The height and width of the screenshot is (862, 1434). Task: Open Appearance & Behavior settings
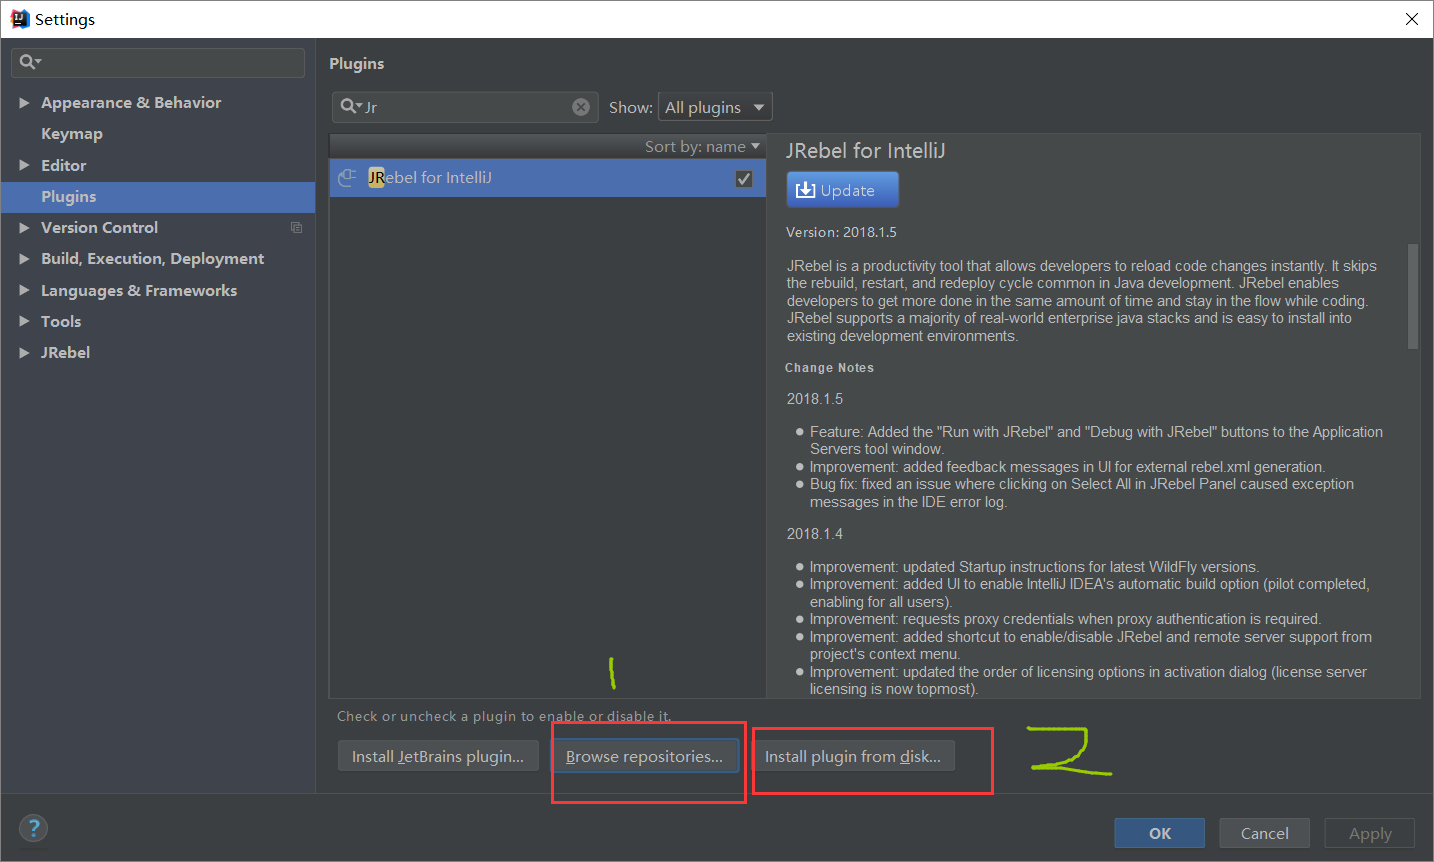pos(131,103)
